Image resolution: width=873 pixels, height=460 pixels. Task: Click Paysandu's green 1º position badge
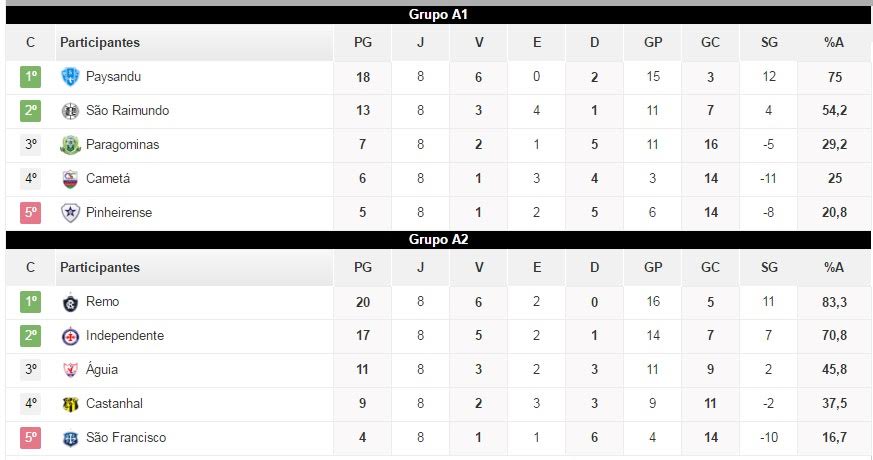[x=30, y=77]
